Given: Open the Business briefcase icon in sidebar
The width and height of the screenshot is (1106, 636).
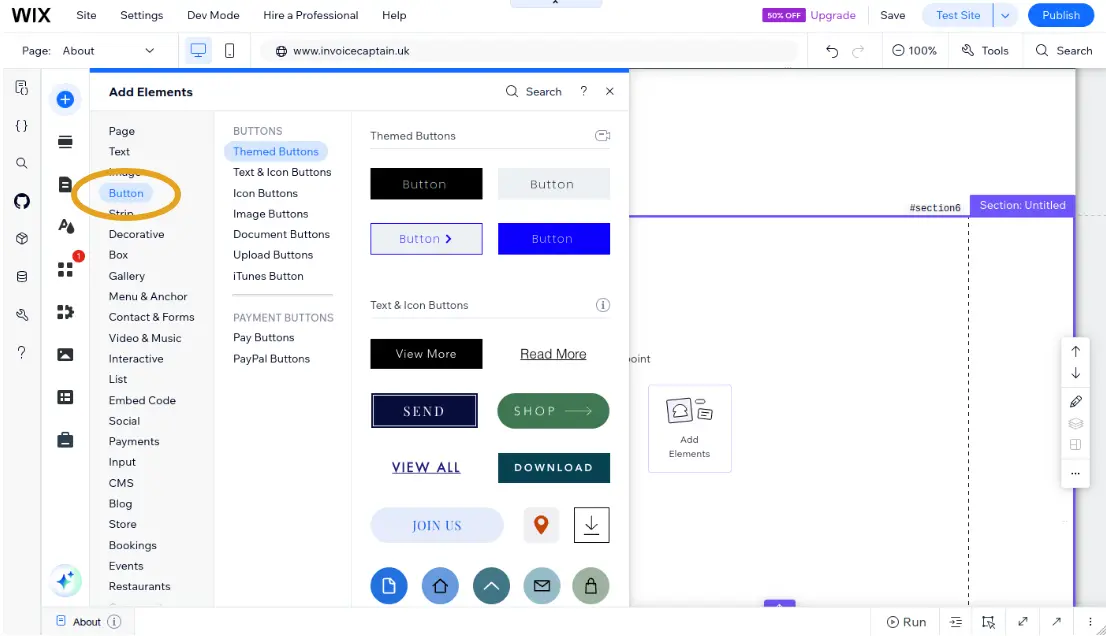Looking at the screenshot, I should pyautogui.click(x=66, y=441).
